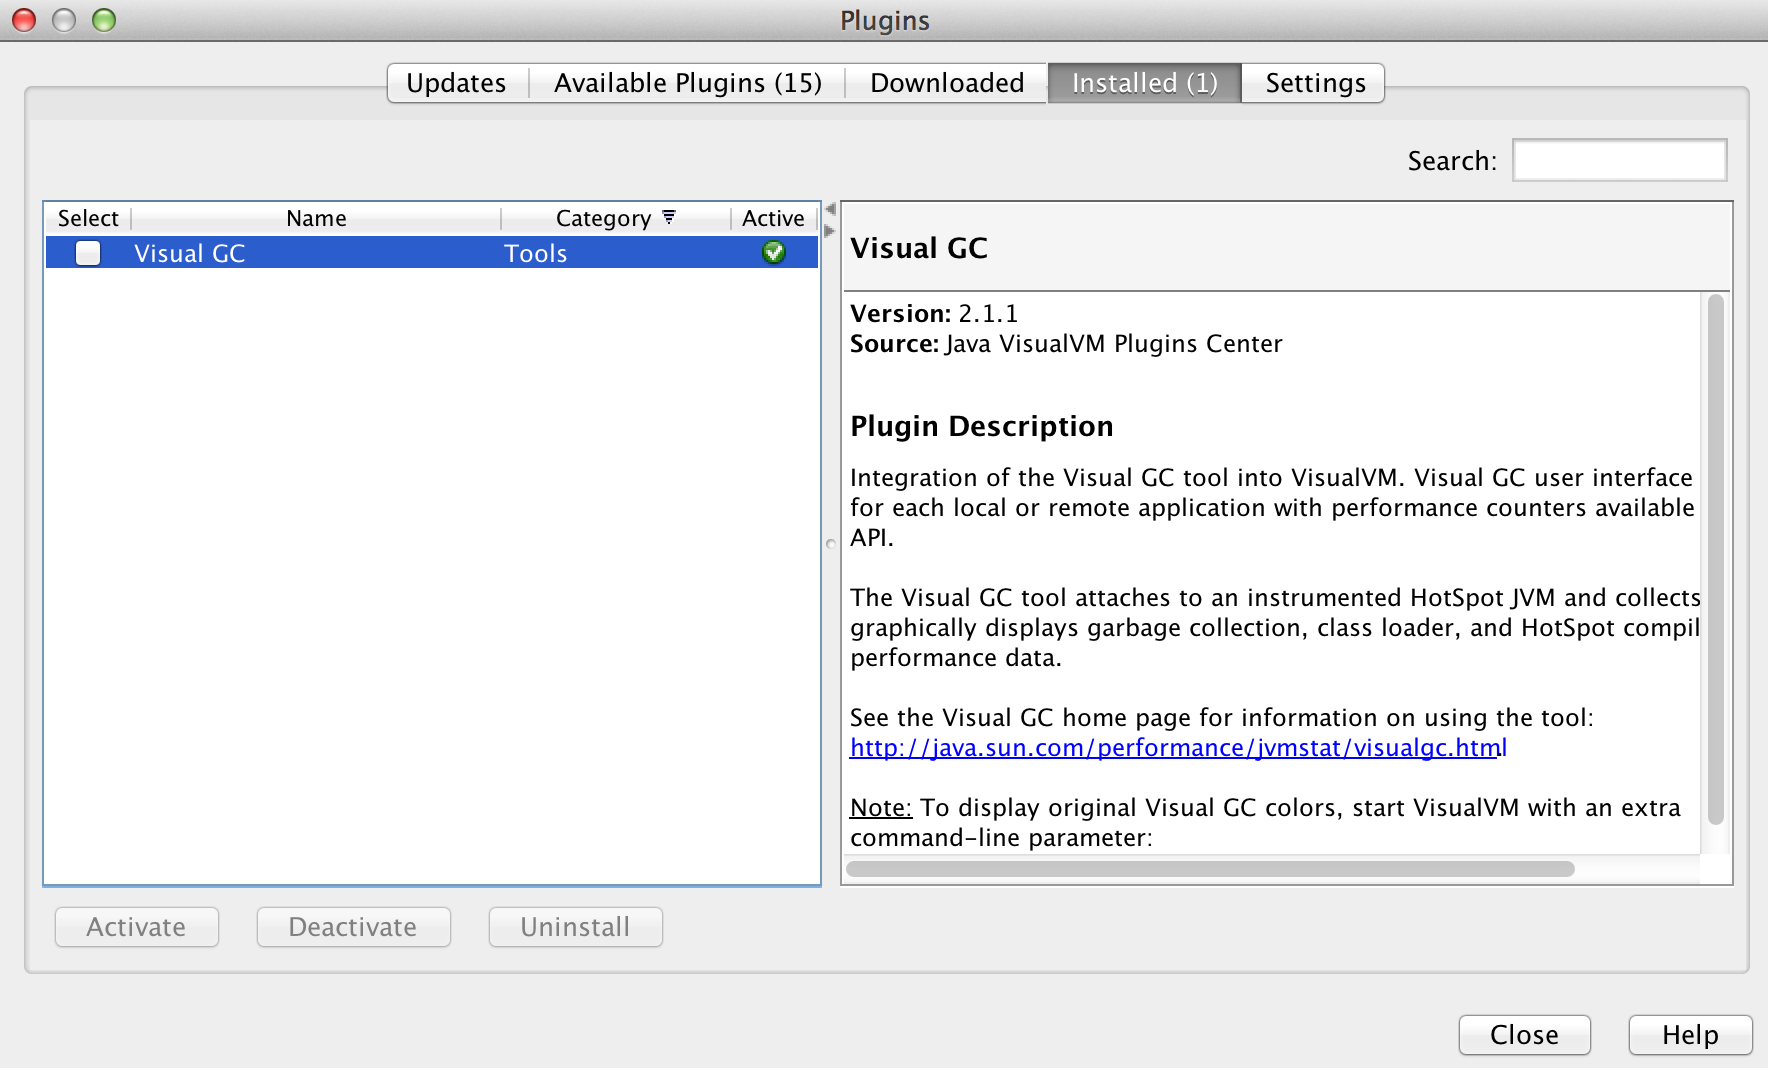The width and height of the screenshot is (1768, 1068).
Task: Select the Installed (1) tab
Action: click(1144, 83)
